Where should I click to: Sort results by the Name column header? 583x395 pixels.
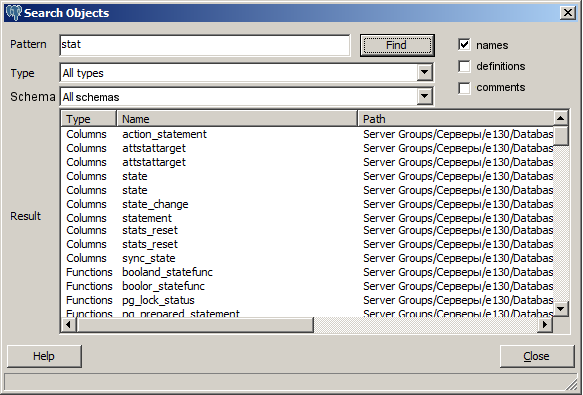tap(237, 119)
